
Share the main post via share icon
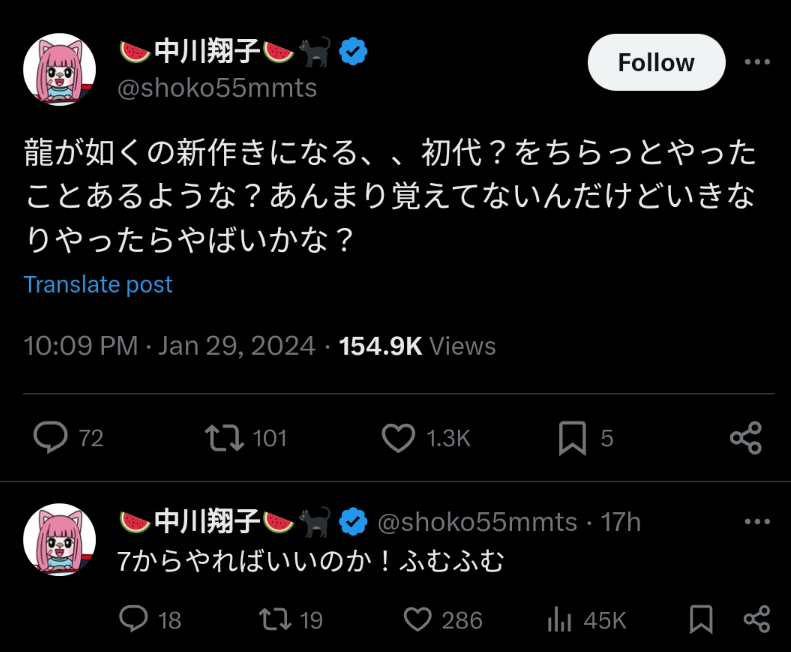click(x=746, y=438)
